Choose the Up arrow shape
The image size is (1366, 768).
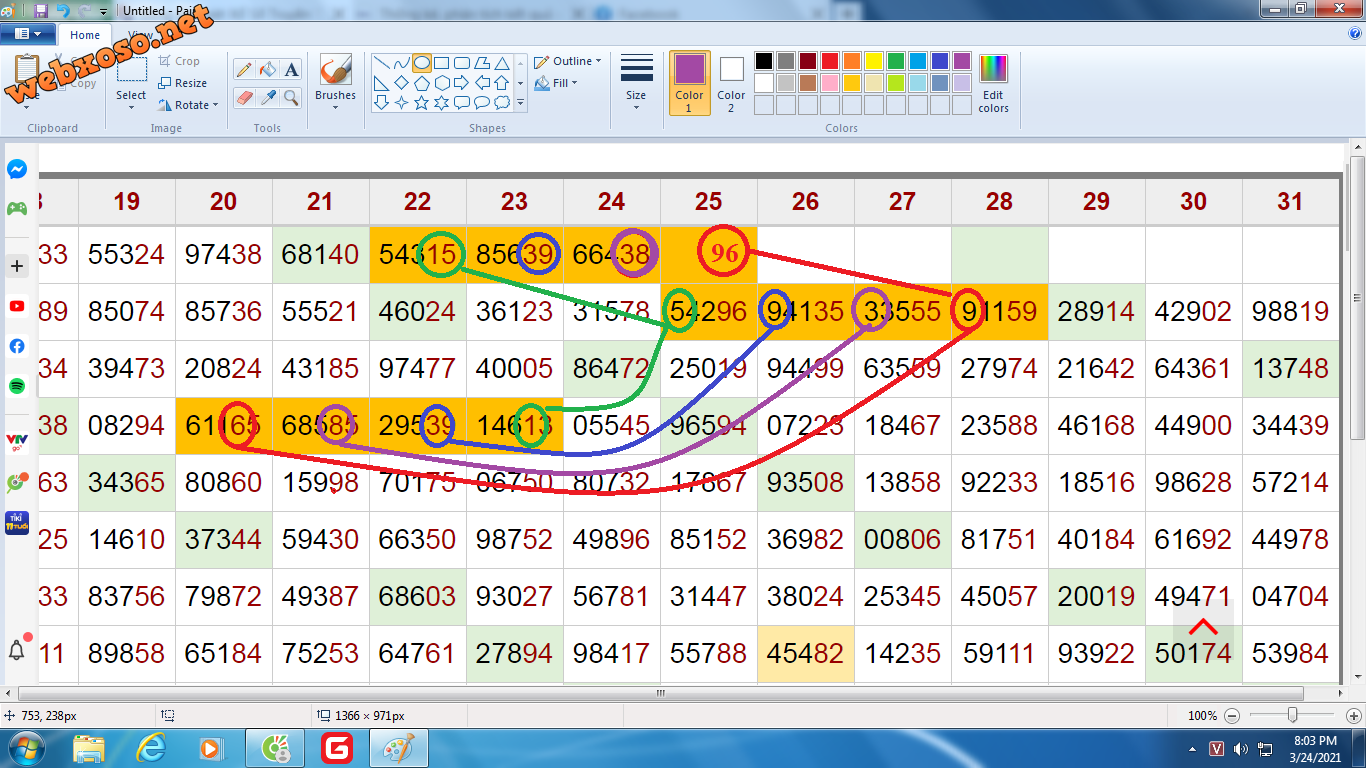click(x=502, y=83)
